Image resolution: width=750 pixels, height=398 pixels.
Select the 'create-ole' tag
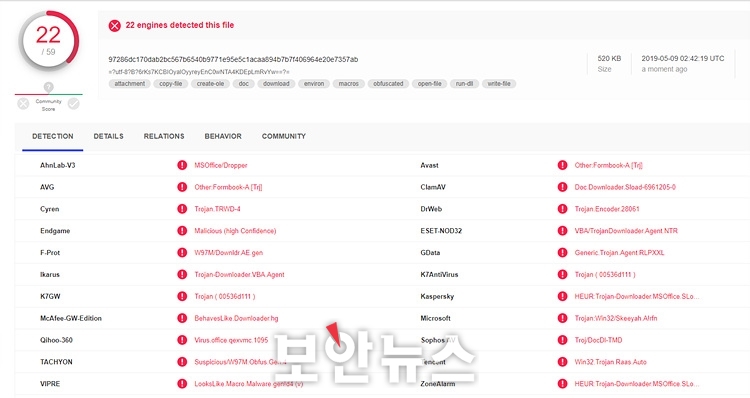(210, 84)
